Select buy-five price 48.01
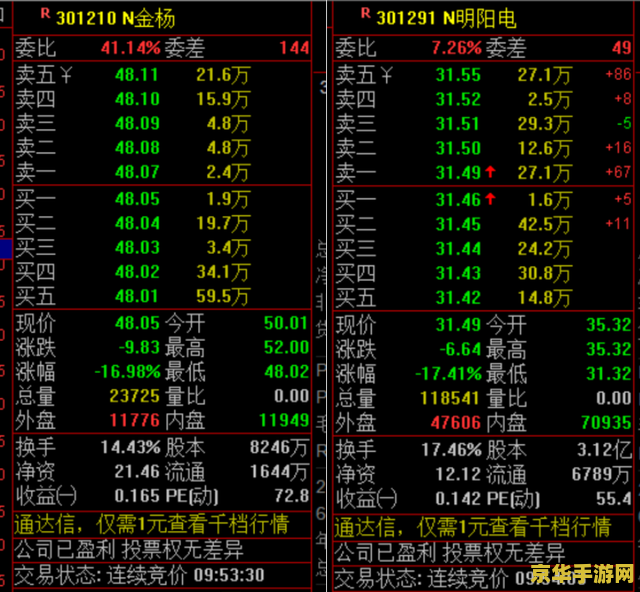The height and width of the screenshot is (592, 640). coord(137,296)
